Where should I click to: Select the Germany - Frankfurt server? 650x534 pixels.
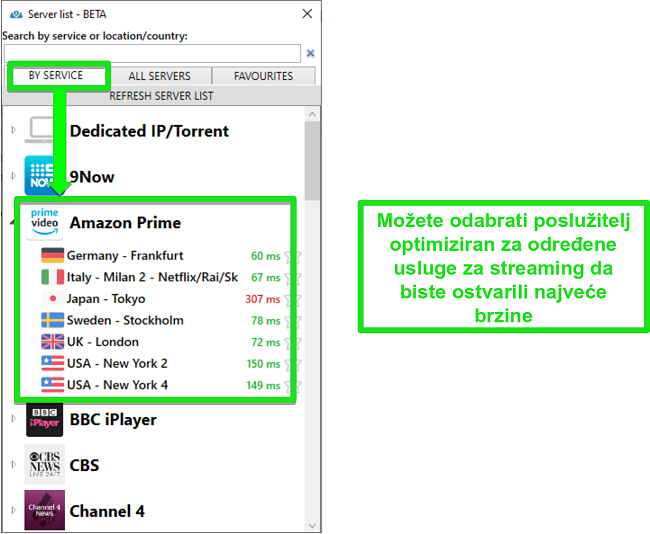pos(125,255)
